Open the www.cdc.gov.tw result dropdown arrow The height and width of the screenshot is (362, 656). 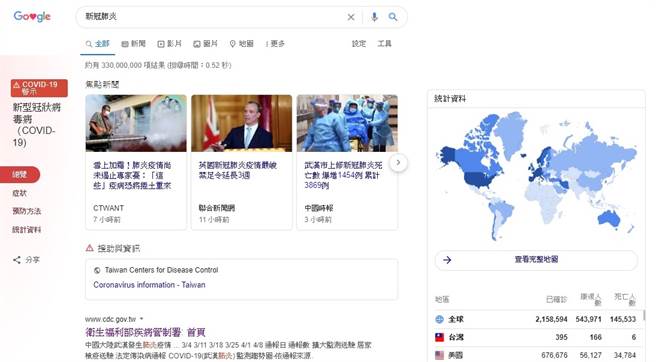coord(141,319)
